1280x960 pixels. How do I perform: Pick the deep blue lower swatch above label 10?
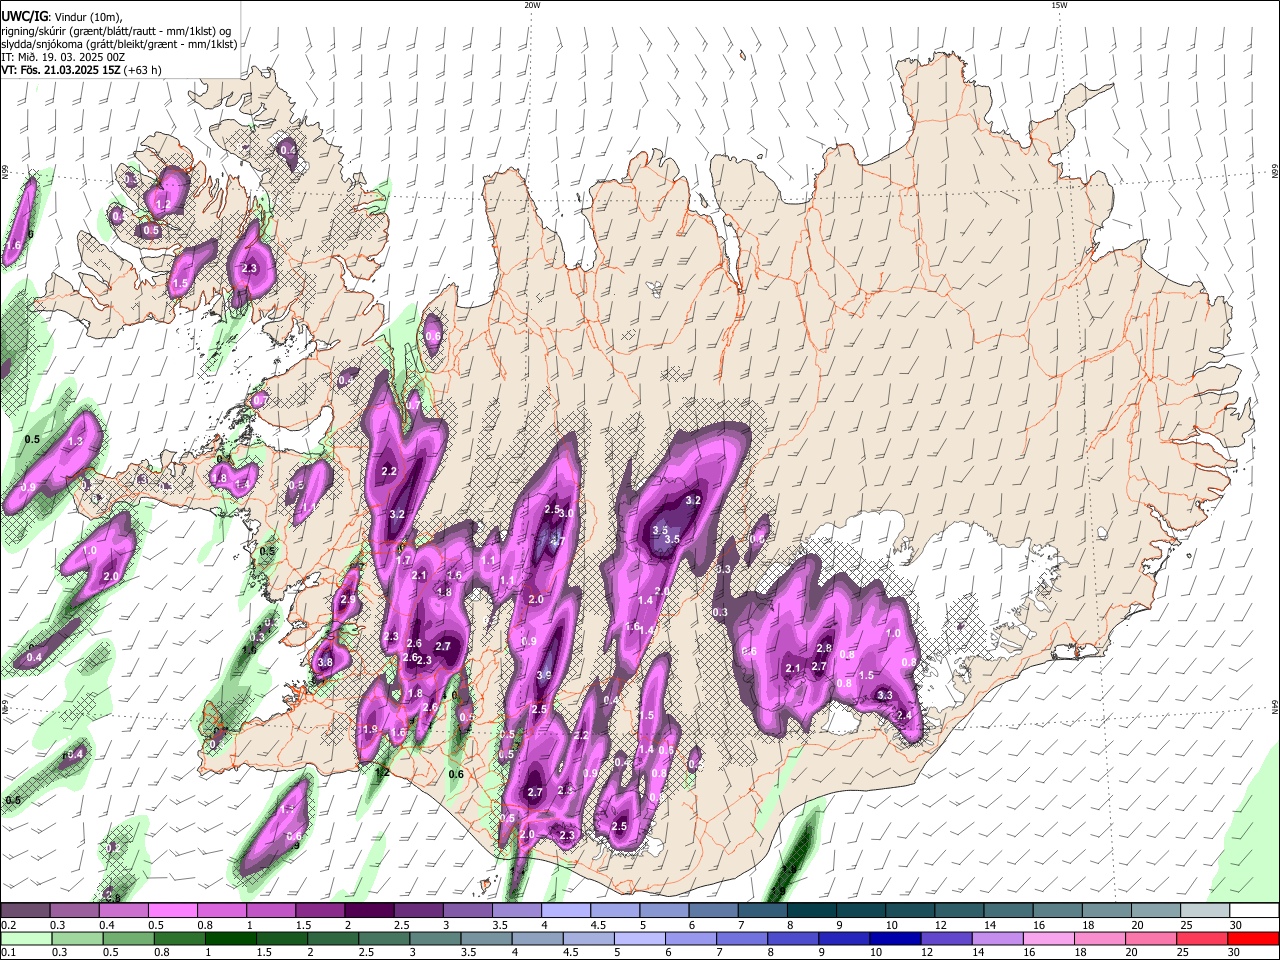point(895,938)
